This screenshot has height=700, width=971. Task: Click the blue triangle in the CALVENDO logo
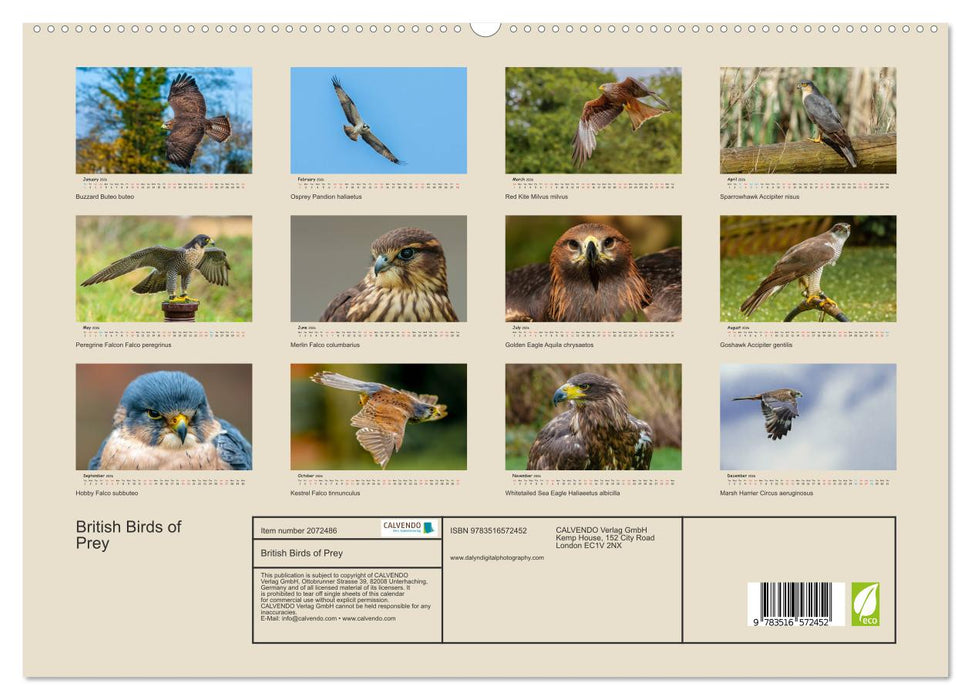(x=427, y=527)
